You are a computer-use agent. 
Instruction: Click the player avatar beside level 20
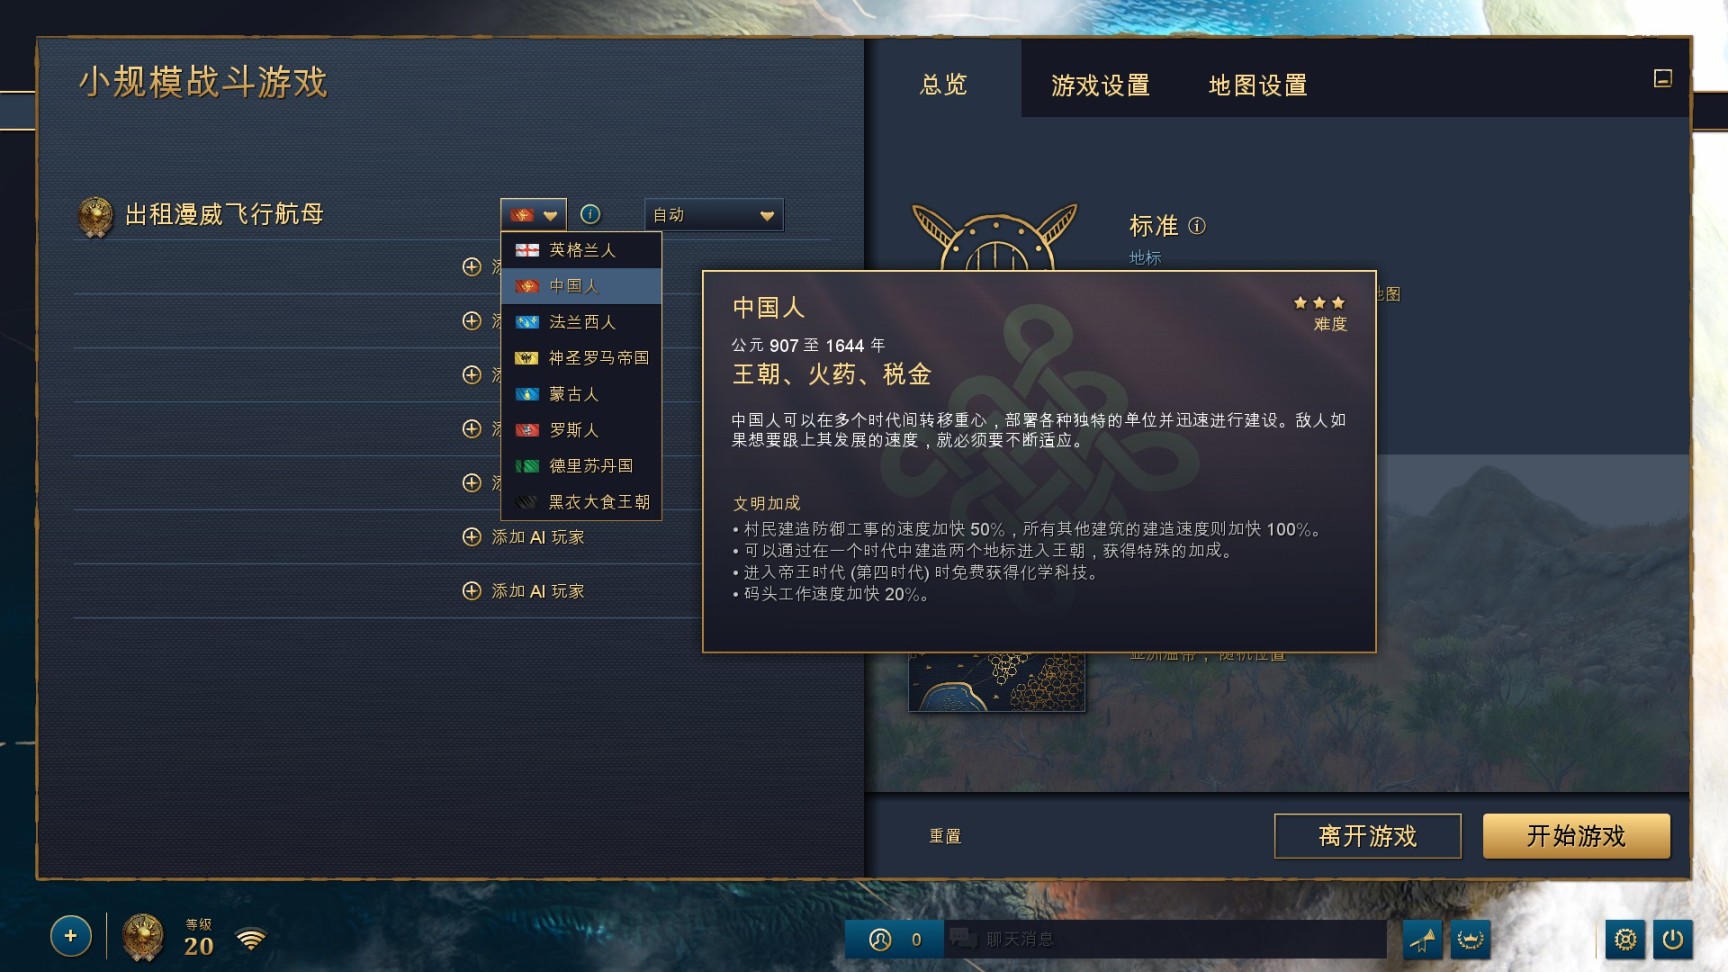coord(143,938)
